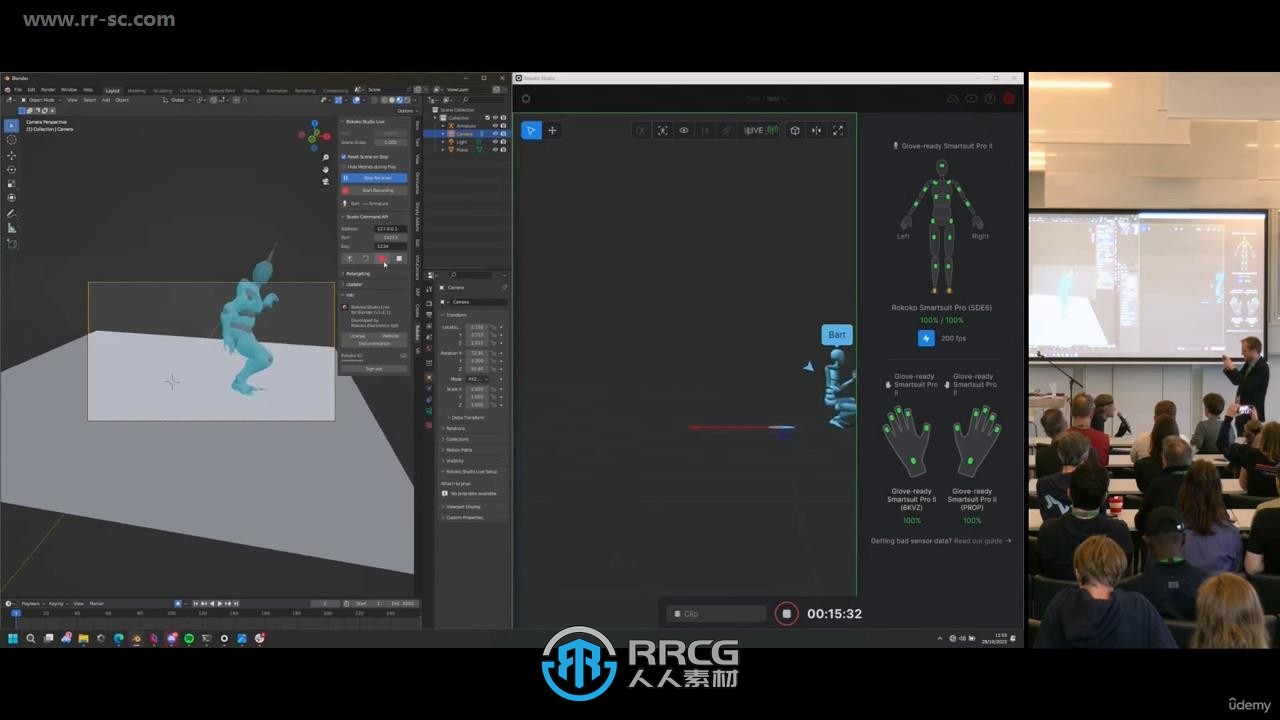This screenshot has width=1280, height=720.
Task: Select the Blender Select Box tool
Action: pyautogui.click(x=11, y=126)
